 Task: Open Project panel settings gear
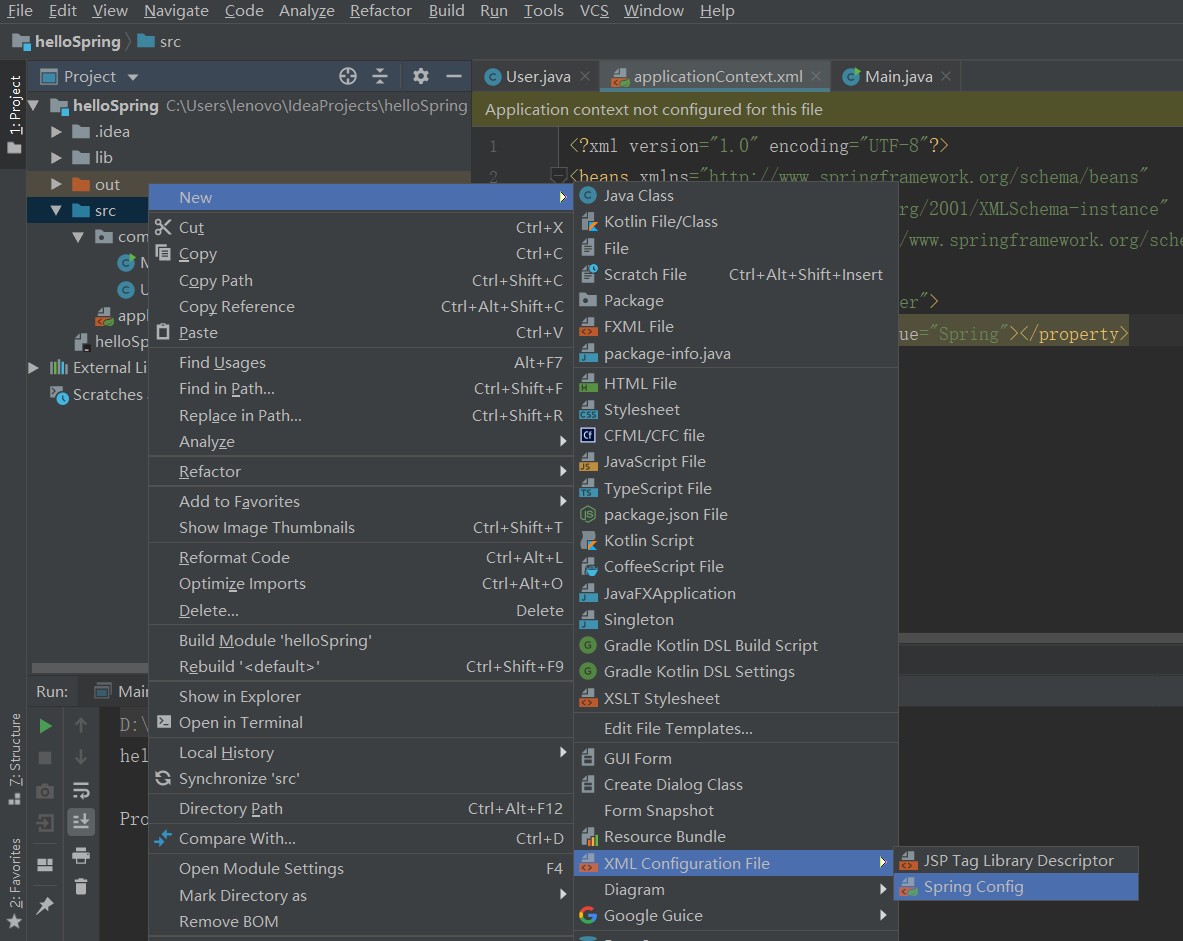421,76
